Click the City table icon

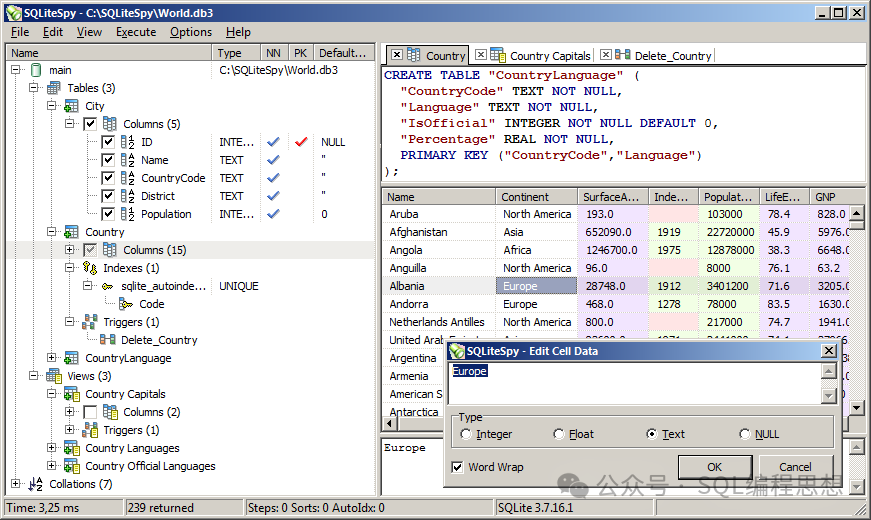click(71, 106)
